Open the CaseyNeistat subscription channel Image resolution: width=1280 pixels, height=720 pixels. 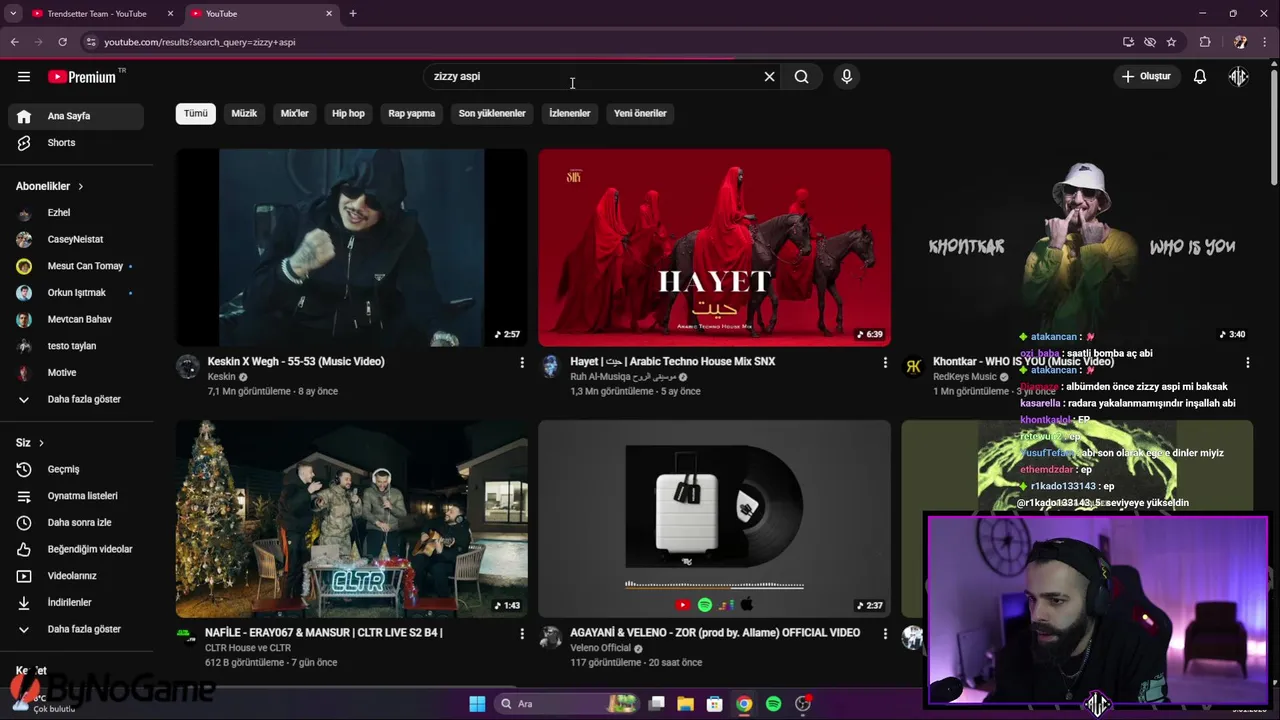coord(76,239)
